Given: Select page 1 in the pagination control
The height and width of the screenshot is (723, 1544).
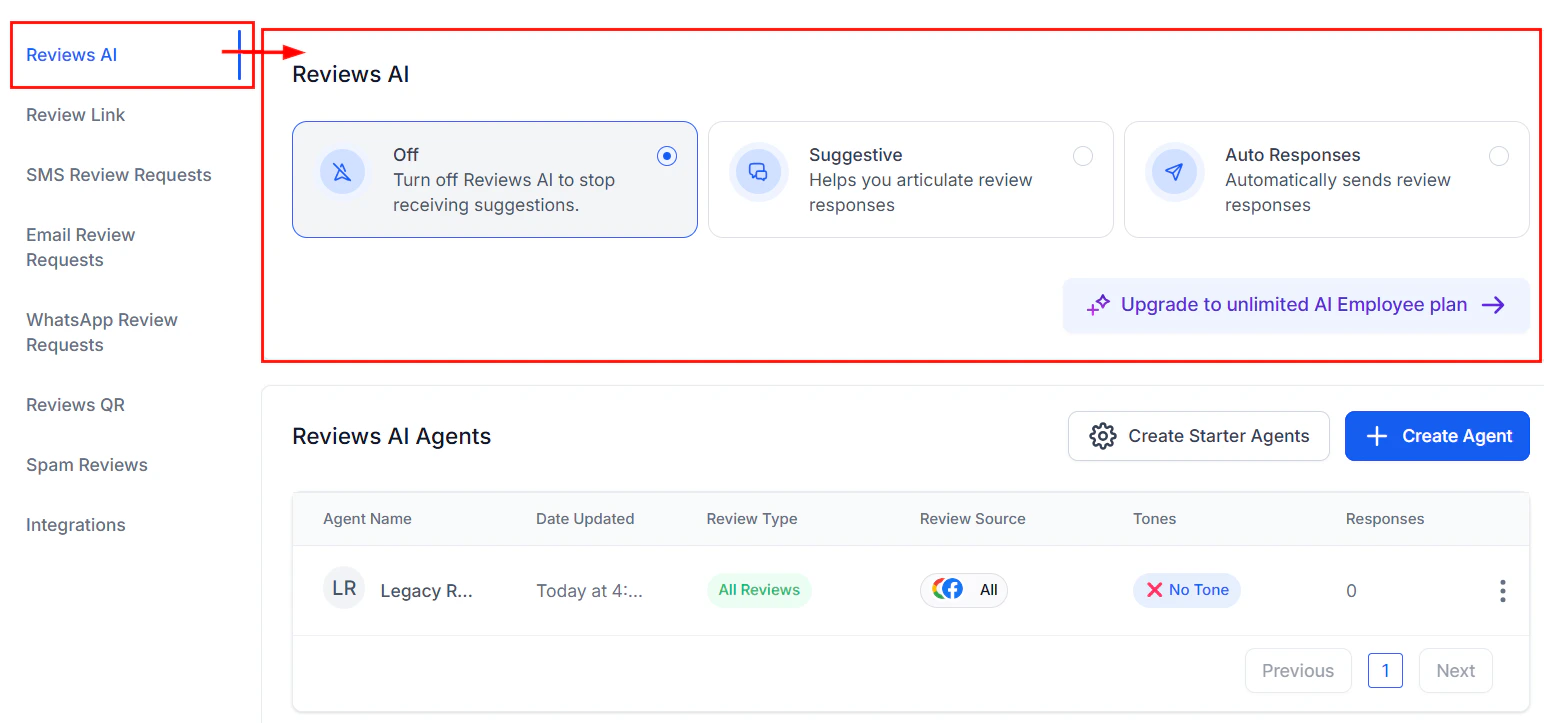Looking at the screenshot, I should pyautogui.click(x=1385, y=670).
